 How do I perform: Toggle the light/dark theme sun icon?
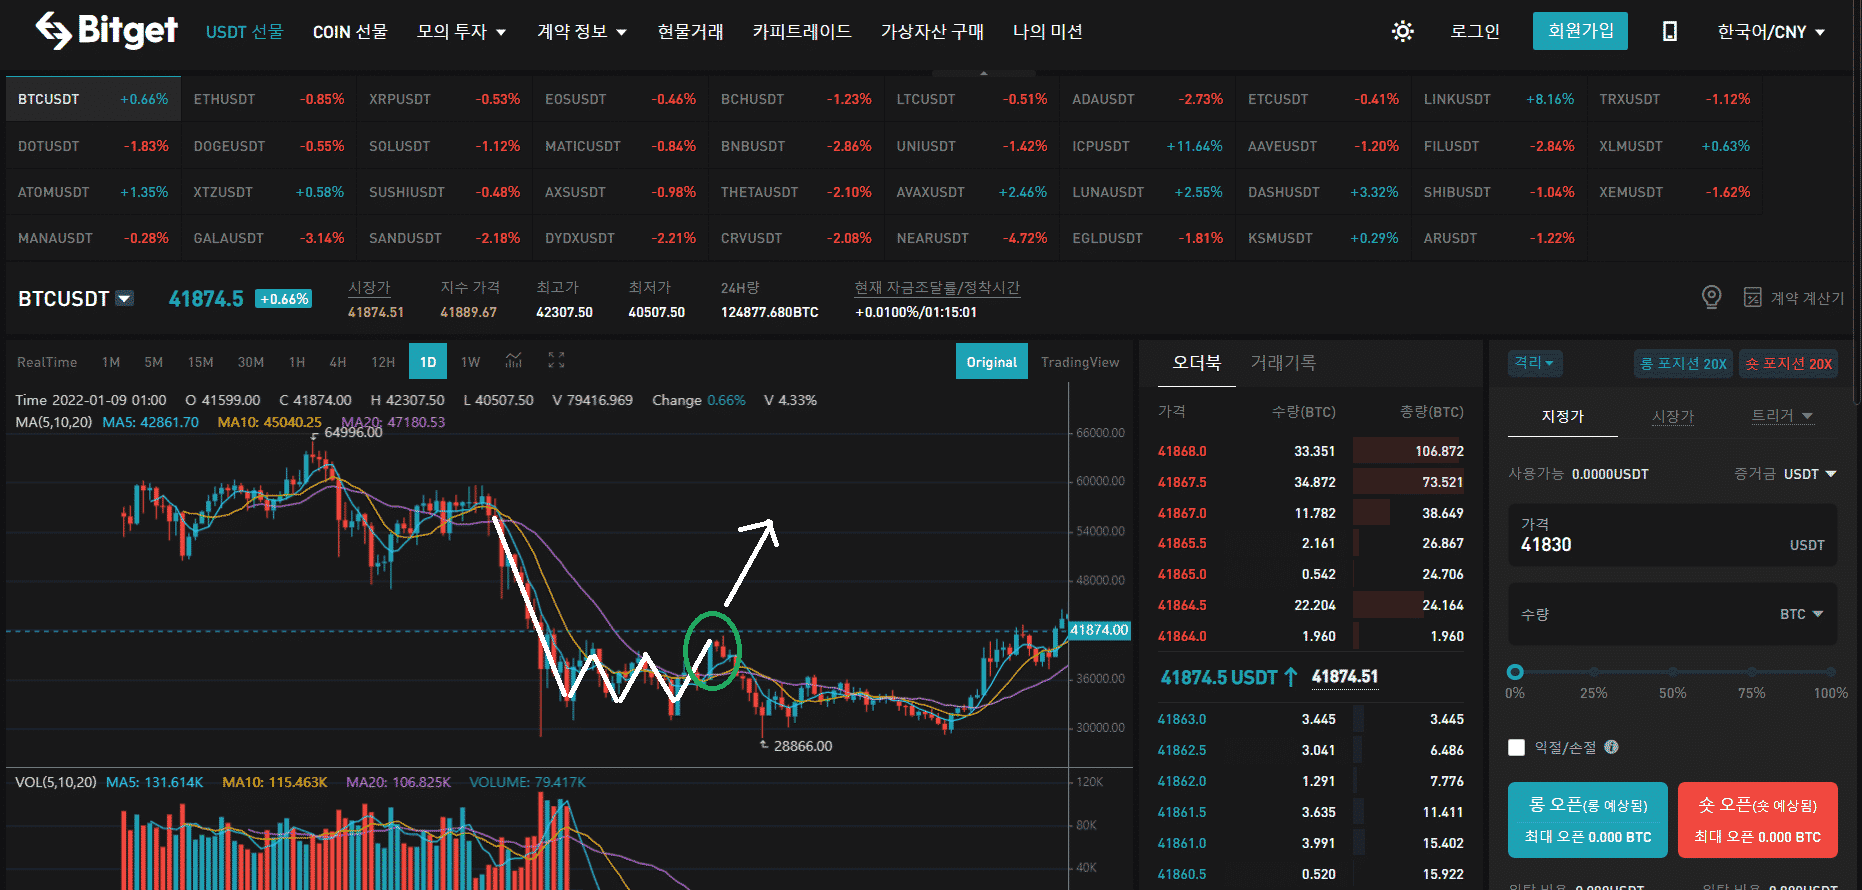tap(1402, 32)
